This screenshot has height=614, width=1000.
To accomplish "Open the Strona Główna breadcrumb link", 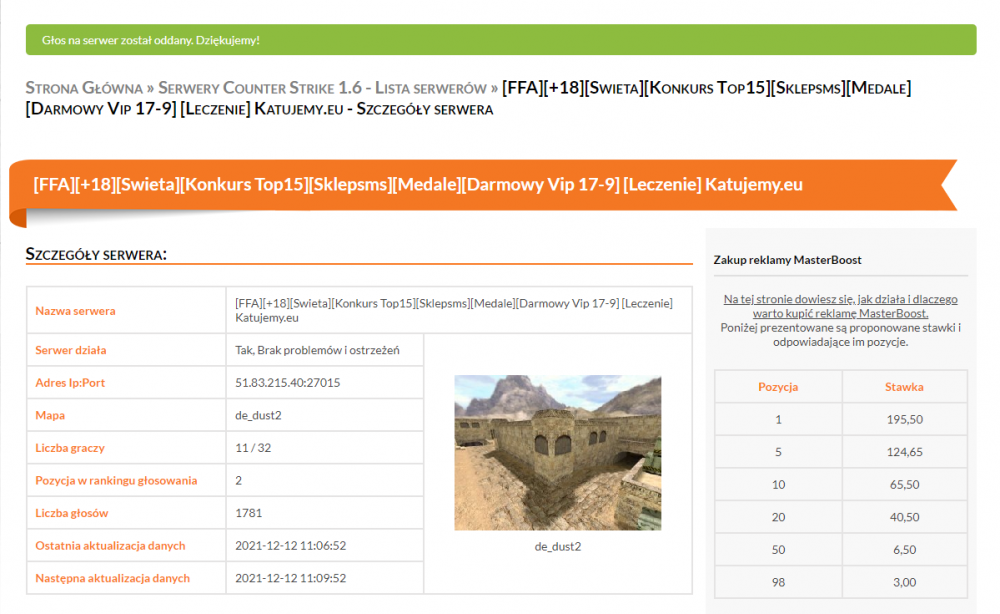I will point(84,87).
